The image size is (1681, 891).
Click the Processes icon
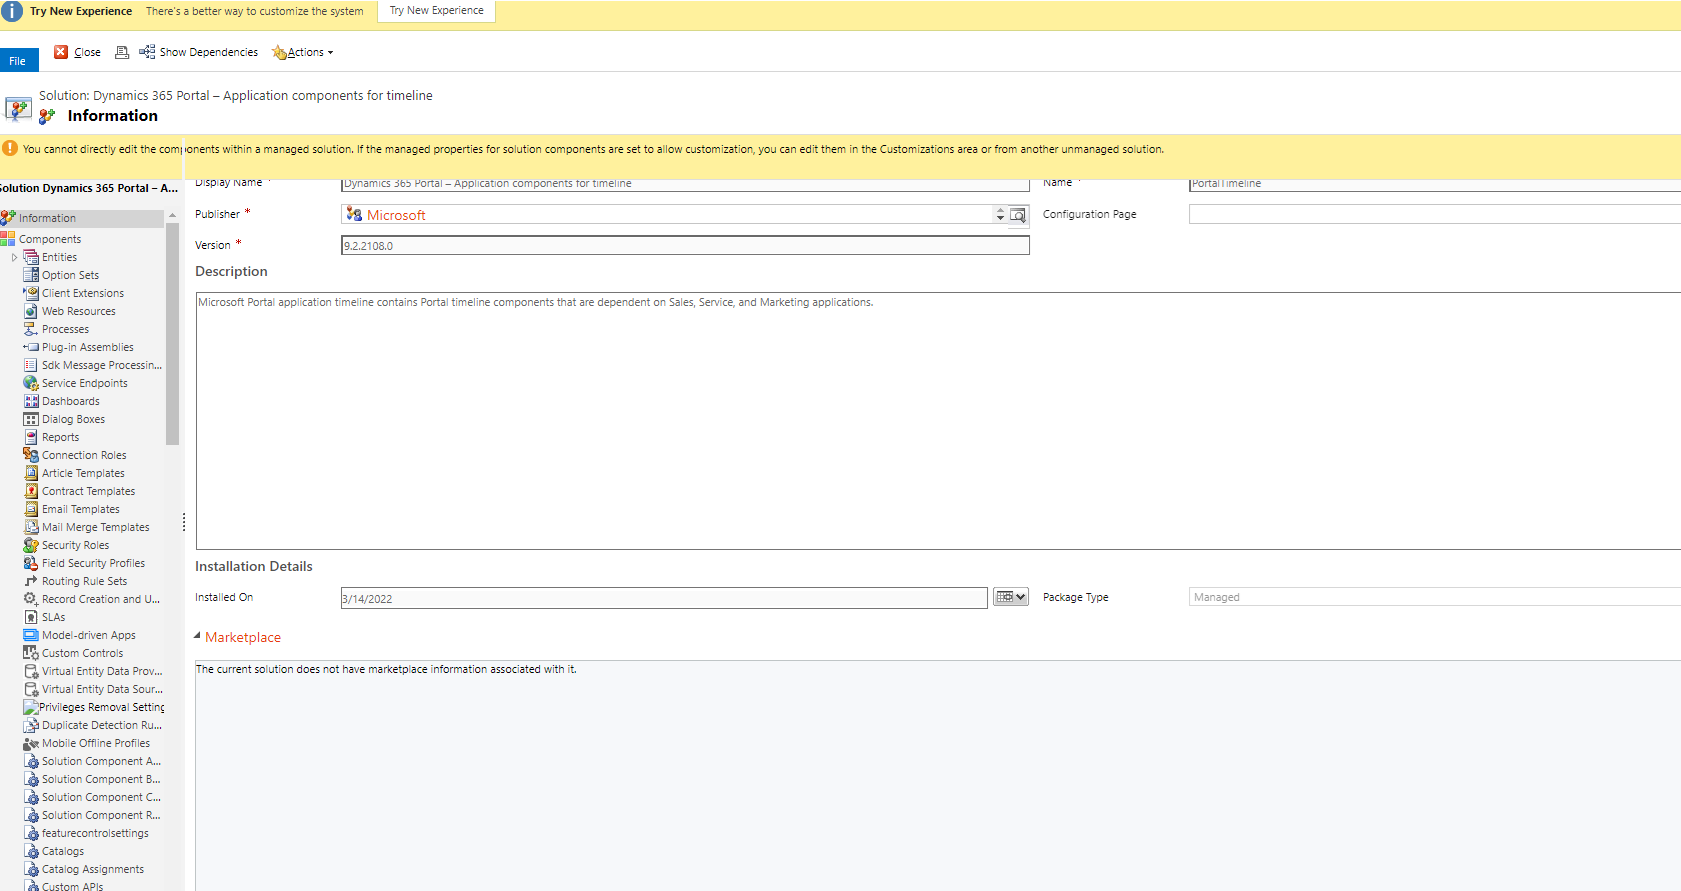(x=31, y=329)
